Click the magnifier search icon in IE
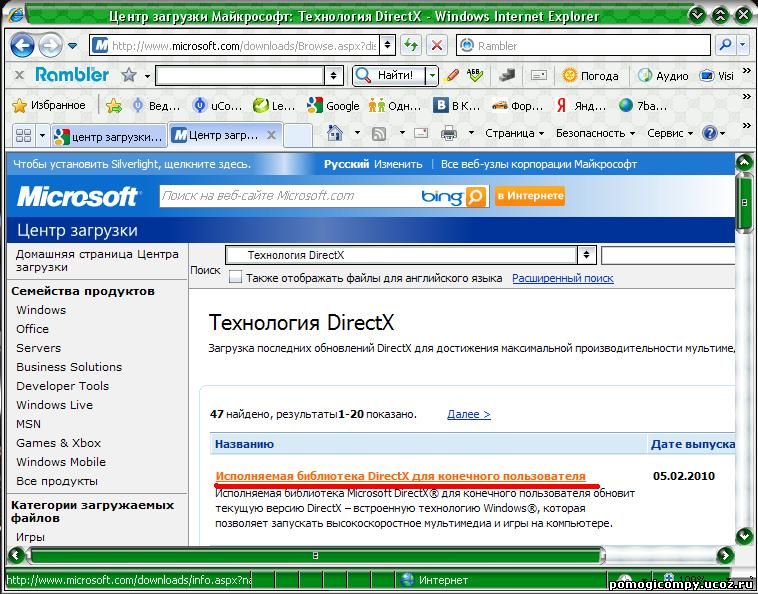Screen dimensions: 758x594 (x=725, y=45)
